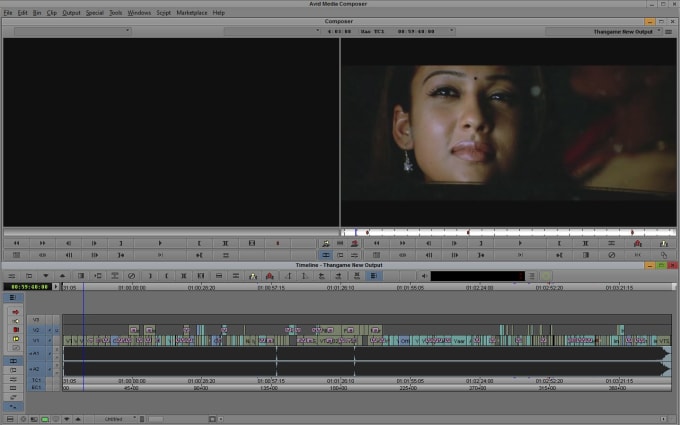This screenshot has width=680, height=425.
Task: Click Fast Forward in the source monitor controls
Action: [x=42, y=243]
